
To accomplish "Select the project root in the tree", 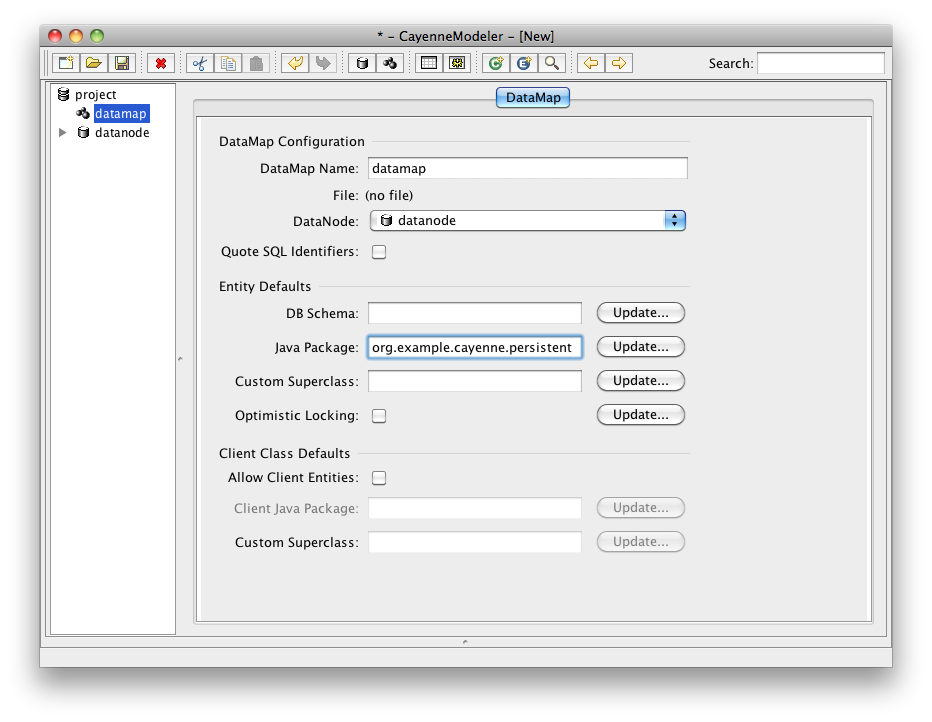I will coord(95,95).
